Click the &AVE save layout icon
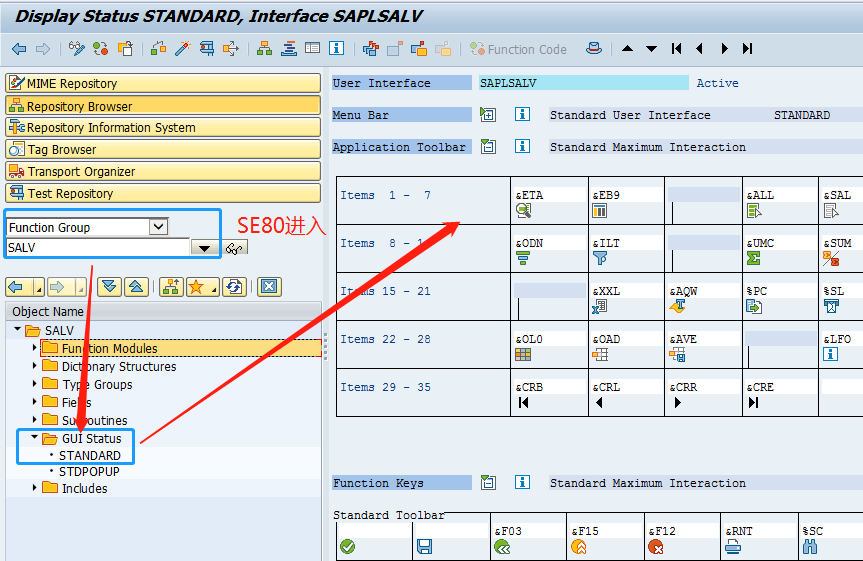Image resolution: width=863 pixels, height=561 pixels. pyautogui.click(x=678, y=355)
